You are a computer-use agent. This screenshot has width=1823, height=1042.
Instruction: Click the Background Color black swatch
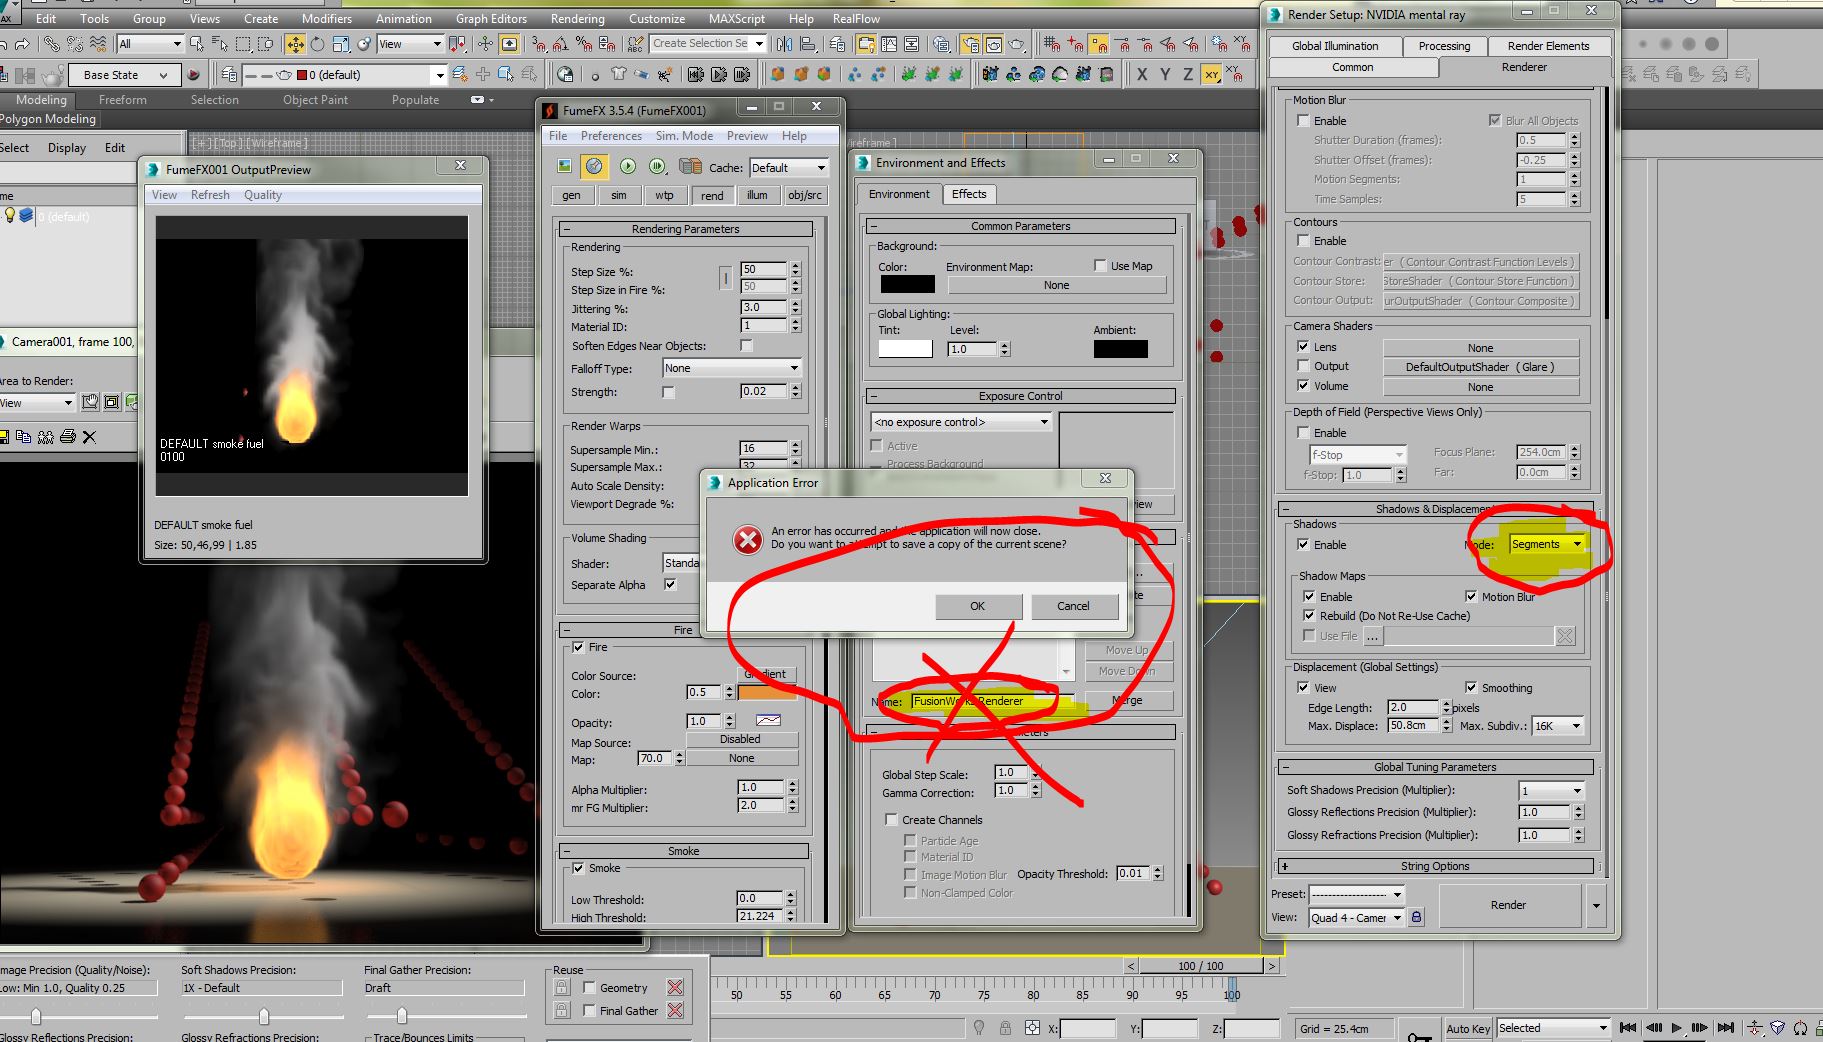(907, 284)
